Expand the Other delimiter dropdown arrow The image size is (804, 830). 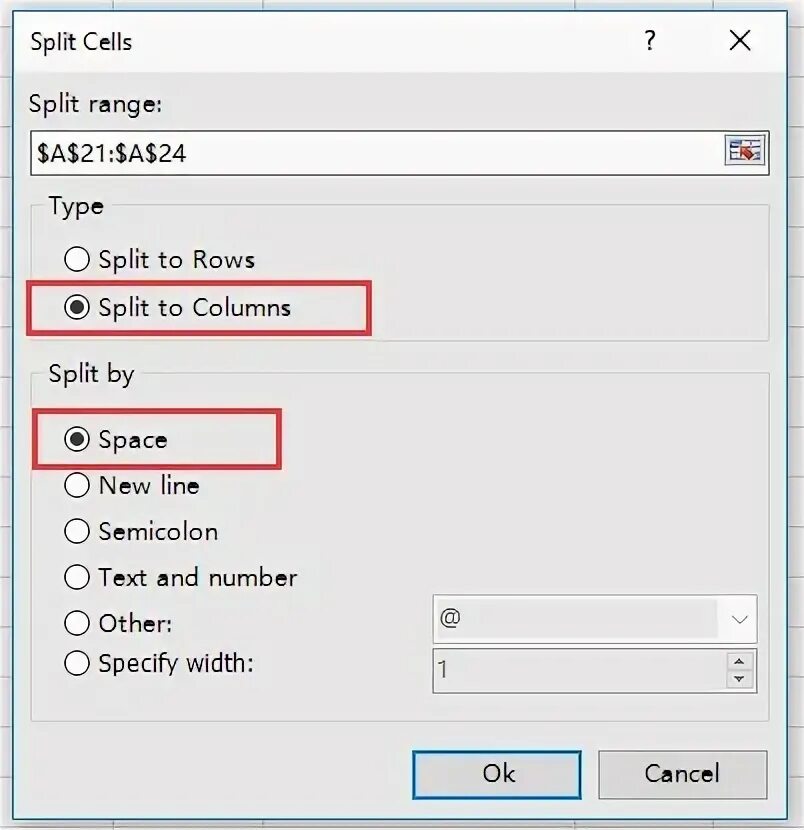tap(739, 619)
